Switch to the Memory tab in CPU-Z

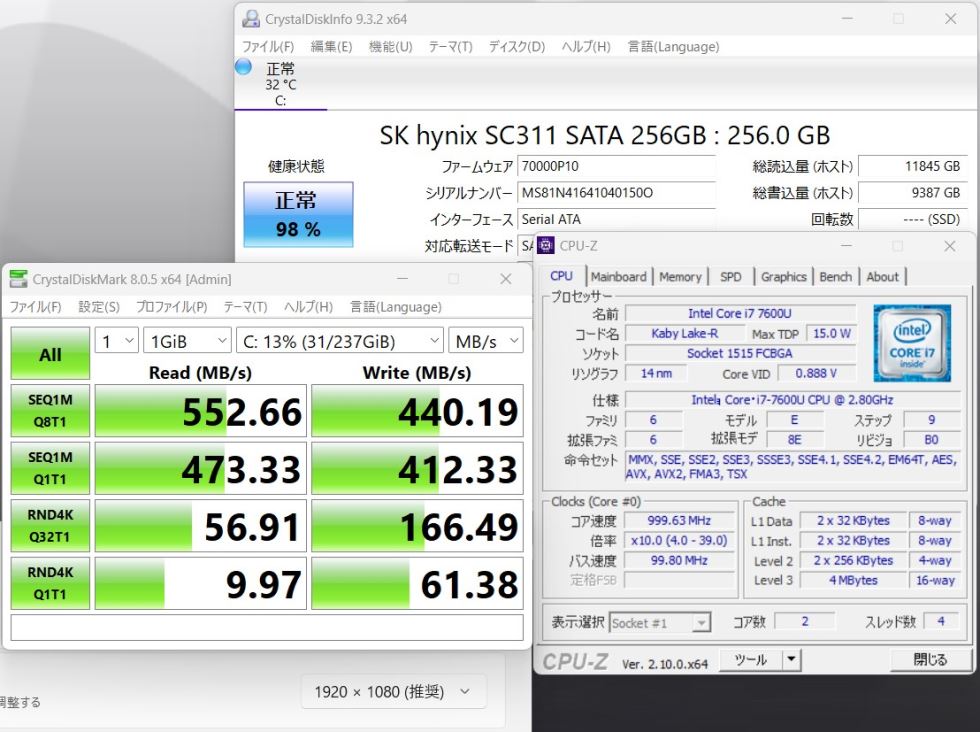pos(680,276)
